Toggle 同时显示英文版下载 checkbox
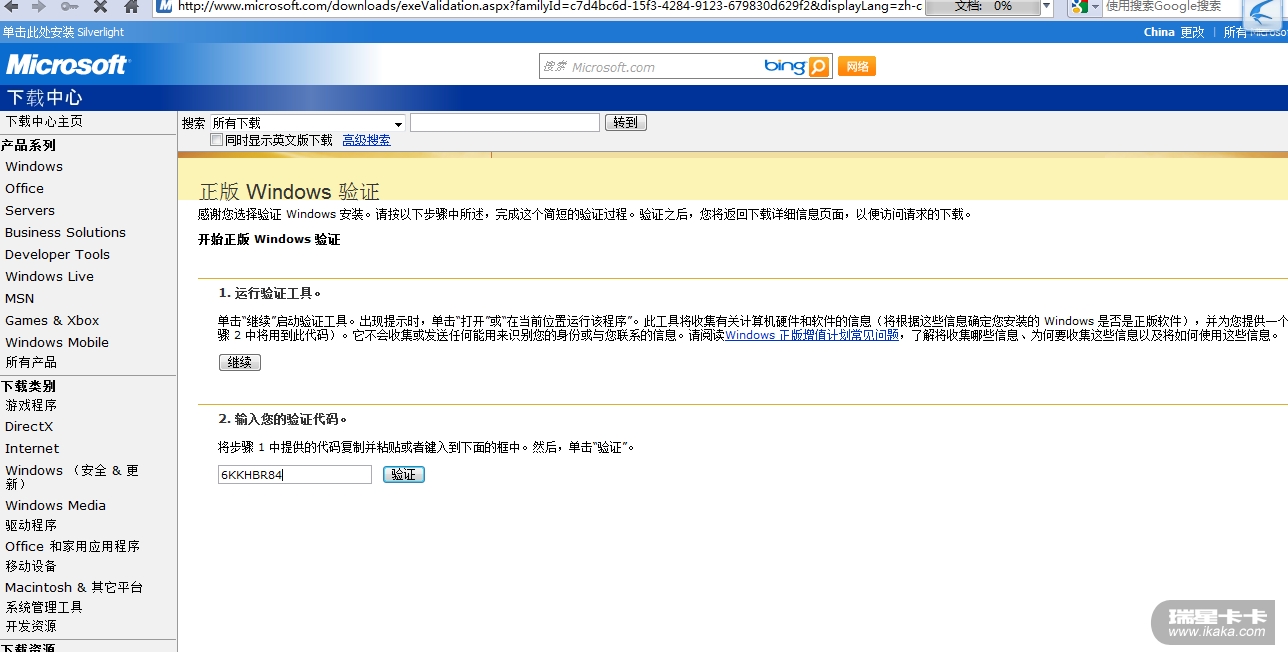The image size is (1288, 652). pyautogui.click(x=216, y=140)
